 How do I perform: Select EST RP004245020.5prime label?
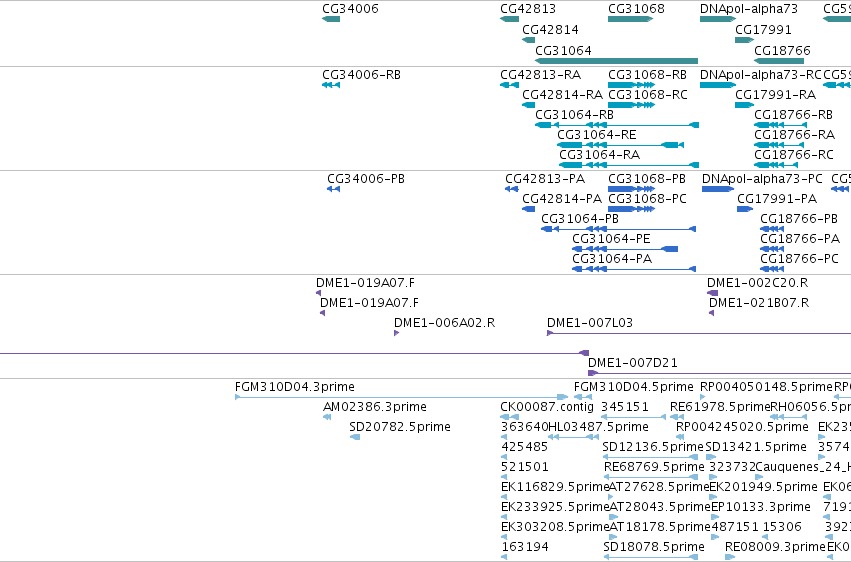(742, 427)
